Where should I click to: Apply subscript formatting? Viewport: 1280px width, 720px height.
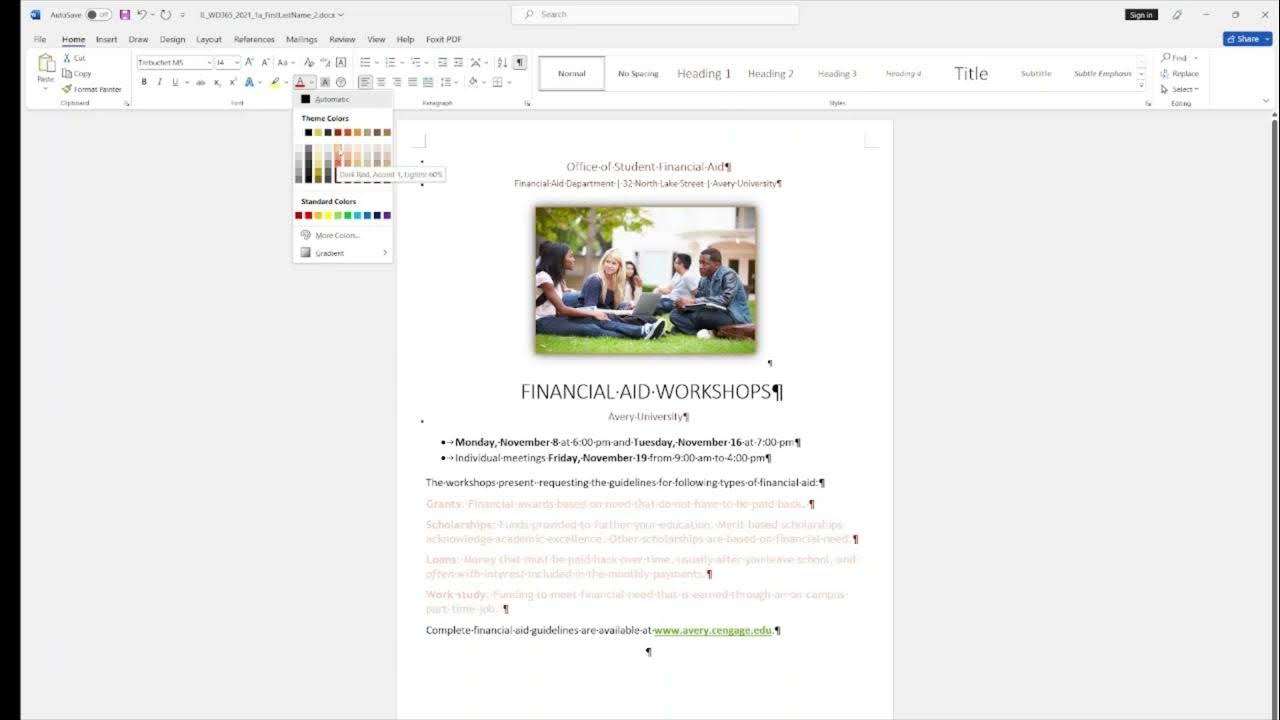217,82
